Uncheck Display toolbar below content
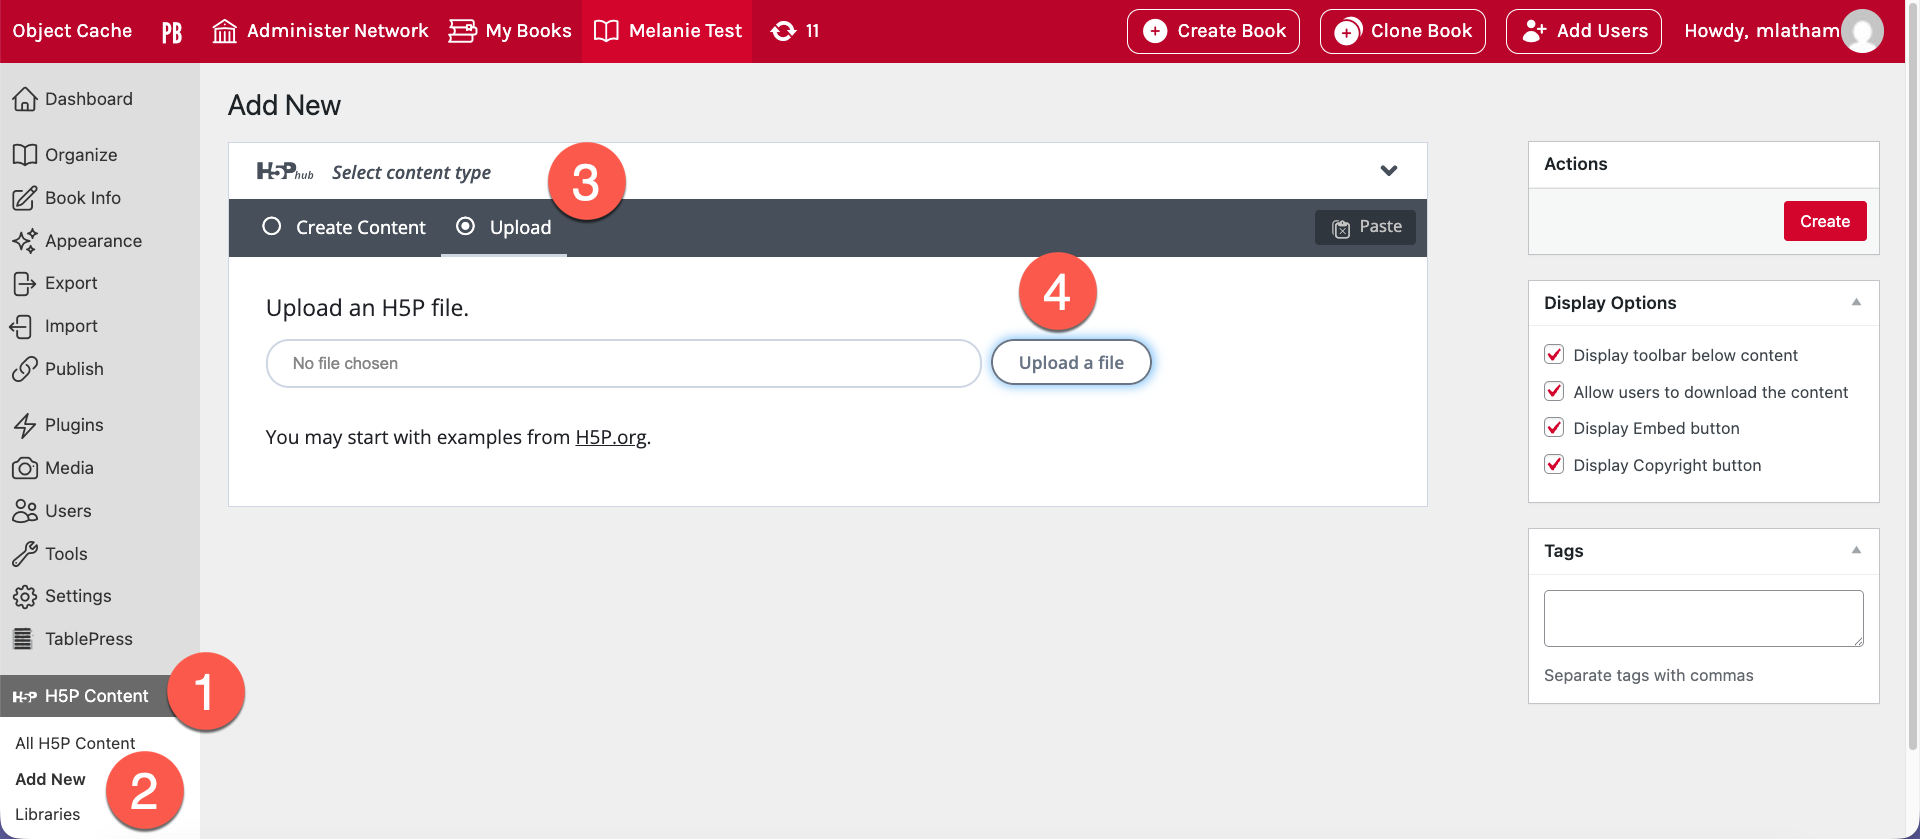Screen dimensions: 1920x839 click(1554, 355)
